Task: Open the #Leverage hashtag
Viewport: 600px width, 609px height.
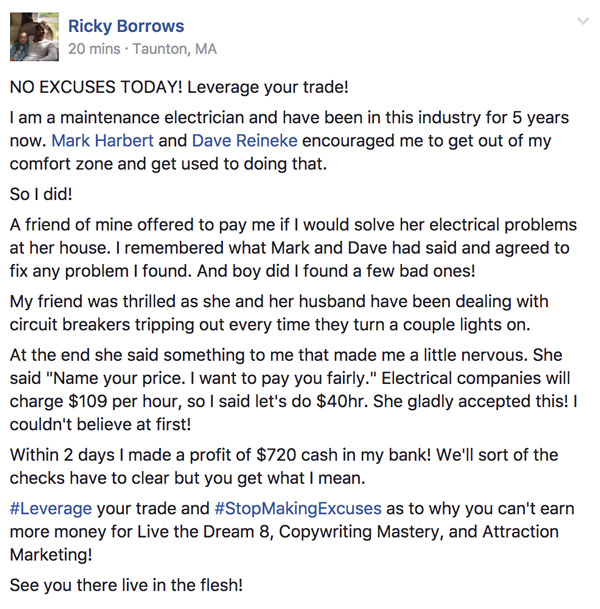Action: tap(51, 508)
